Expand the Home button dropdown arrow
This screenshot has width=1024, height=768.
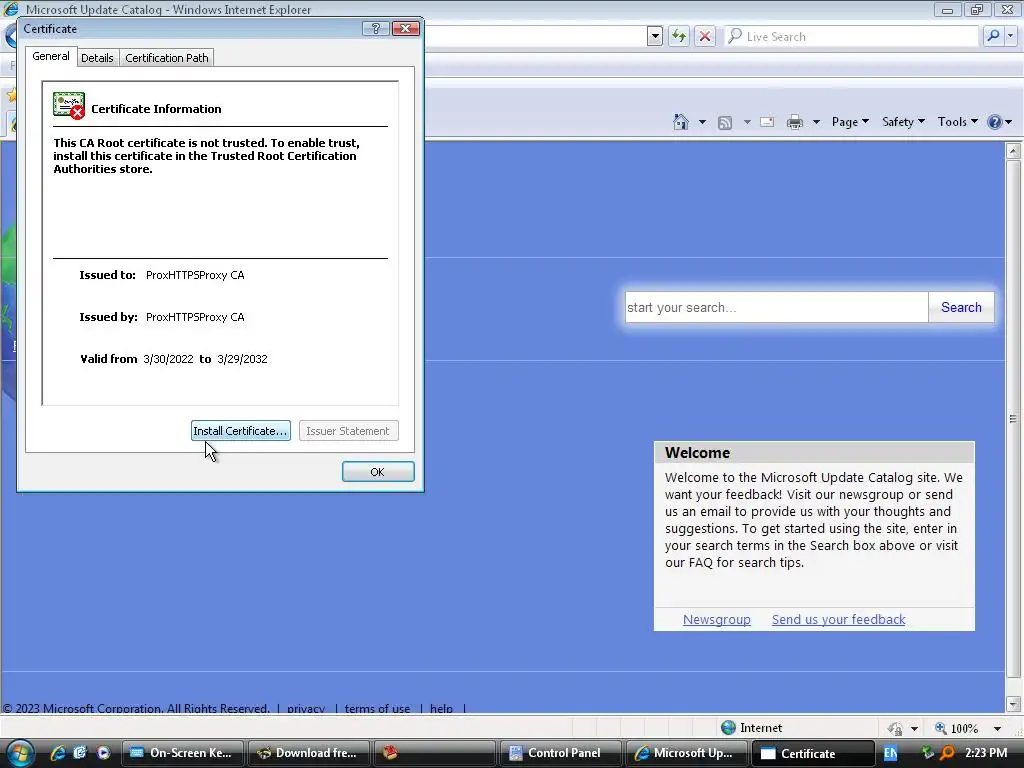tap(702, 122)
